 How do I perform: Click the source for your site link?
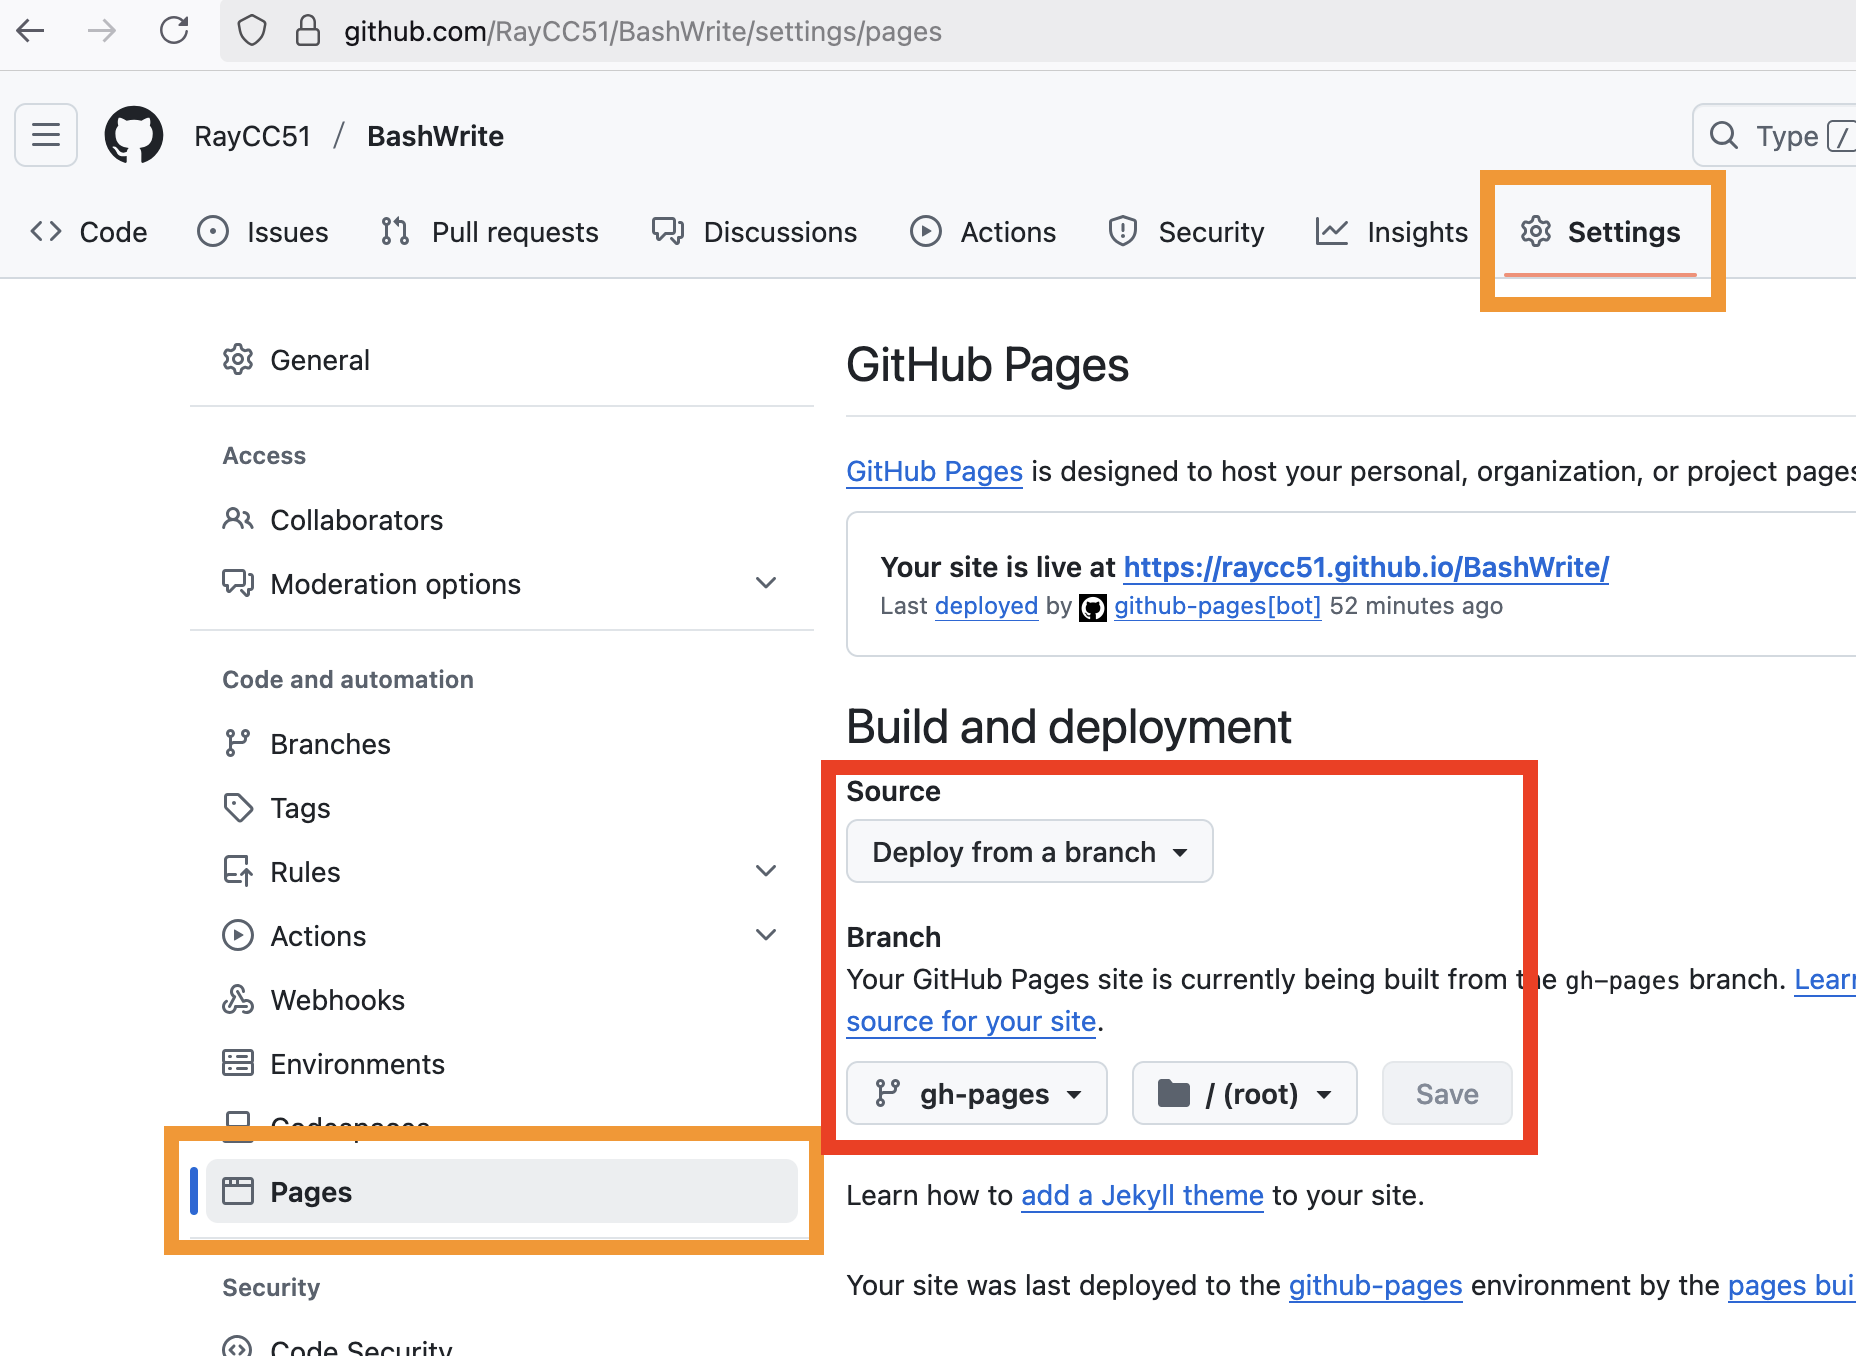(x=971, y=1021)
